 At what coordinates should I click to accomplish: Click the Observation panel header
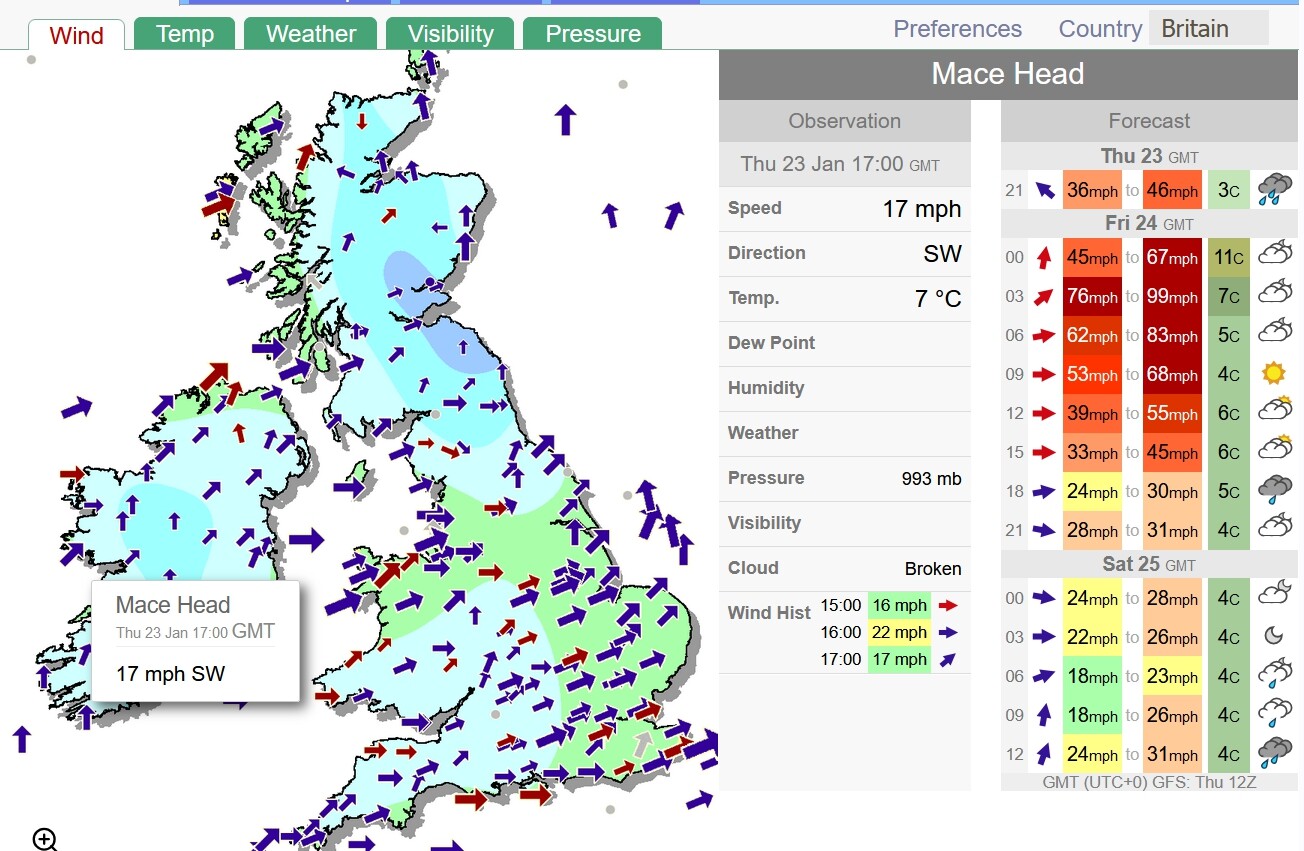[x=845, y=121]
